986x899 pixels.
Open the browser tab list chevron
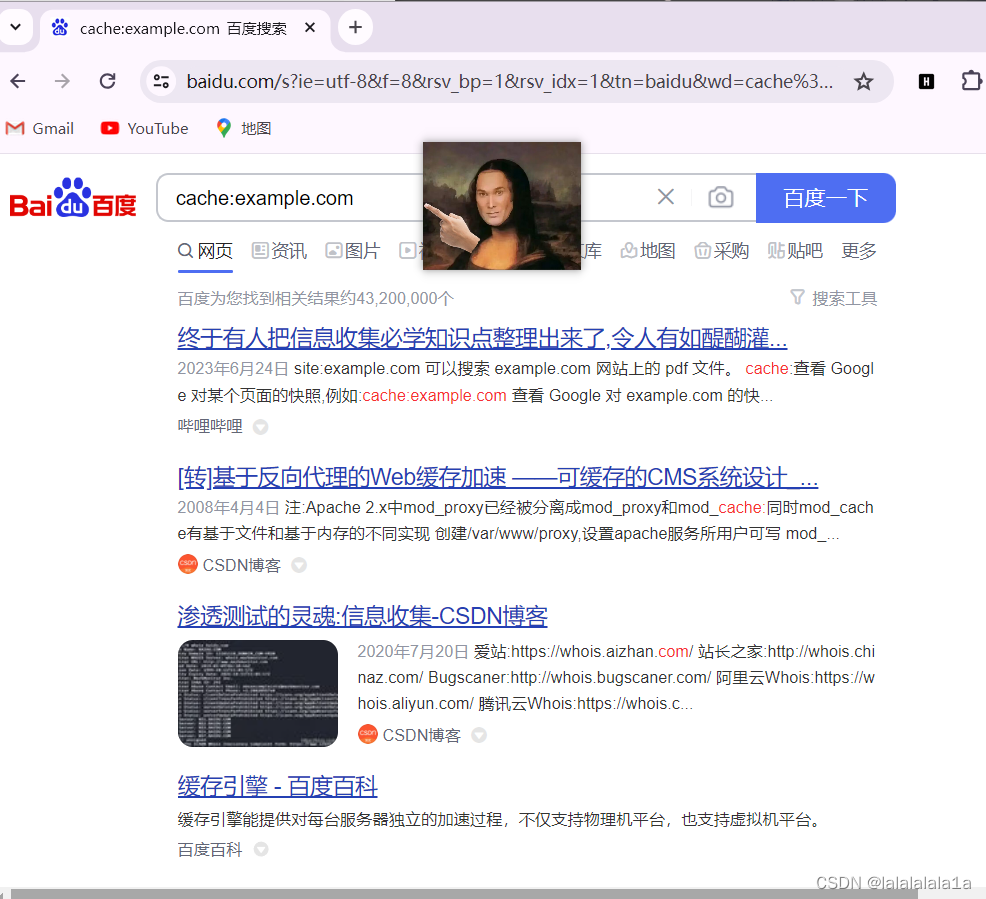coord(17,27)
